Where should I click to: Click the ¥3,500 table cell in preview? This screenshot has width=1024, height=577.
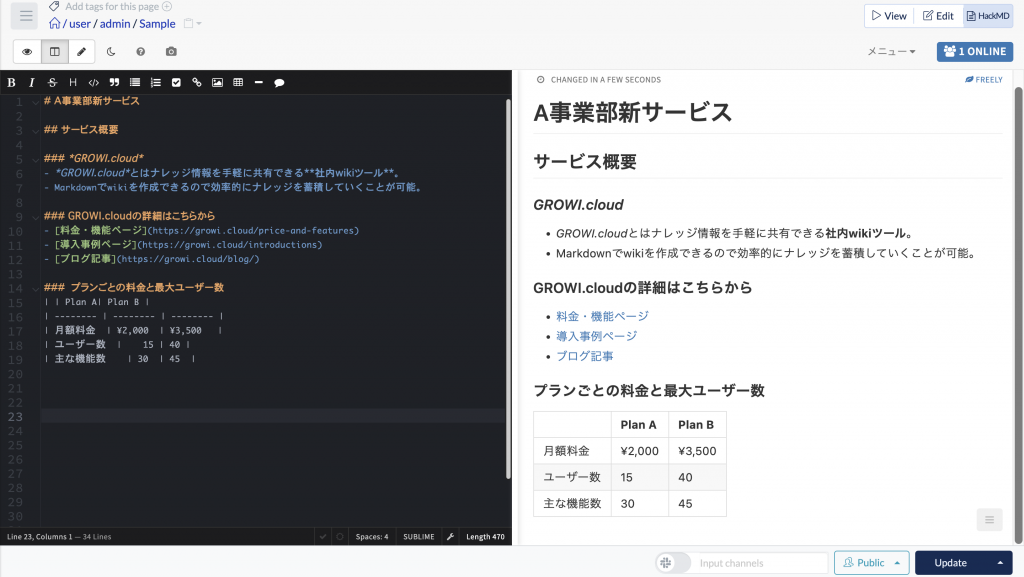(x=697, y=451)
